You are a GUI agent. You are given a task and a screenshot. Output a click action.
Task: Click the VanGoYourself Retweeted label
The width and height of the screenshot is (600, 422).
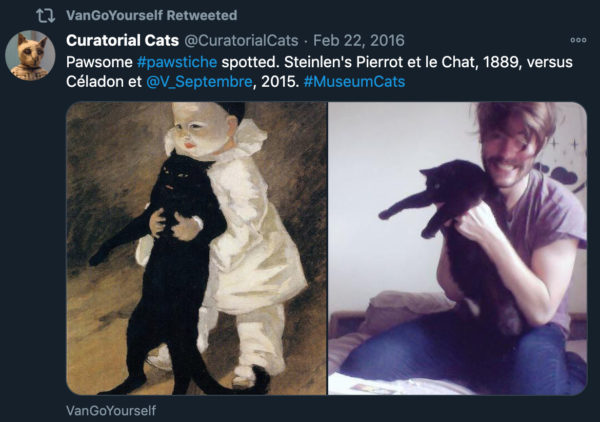point(152,15)
